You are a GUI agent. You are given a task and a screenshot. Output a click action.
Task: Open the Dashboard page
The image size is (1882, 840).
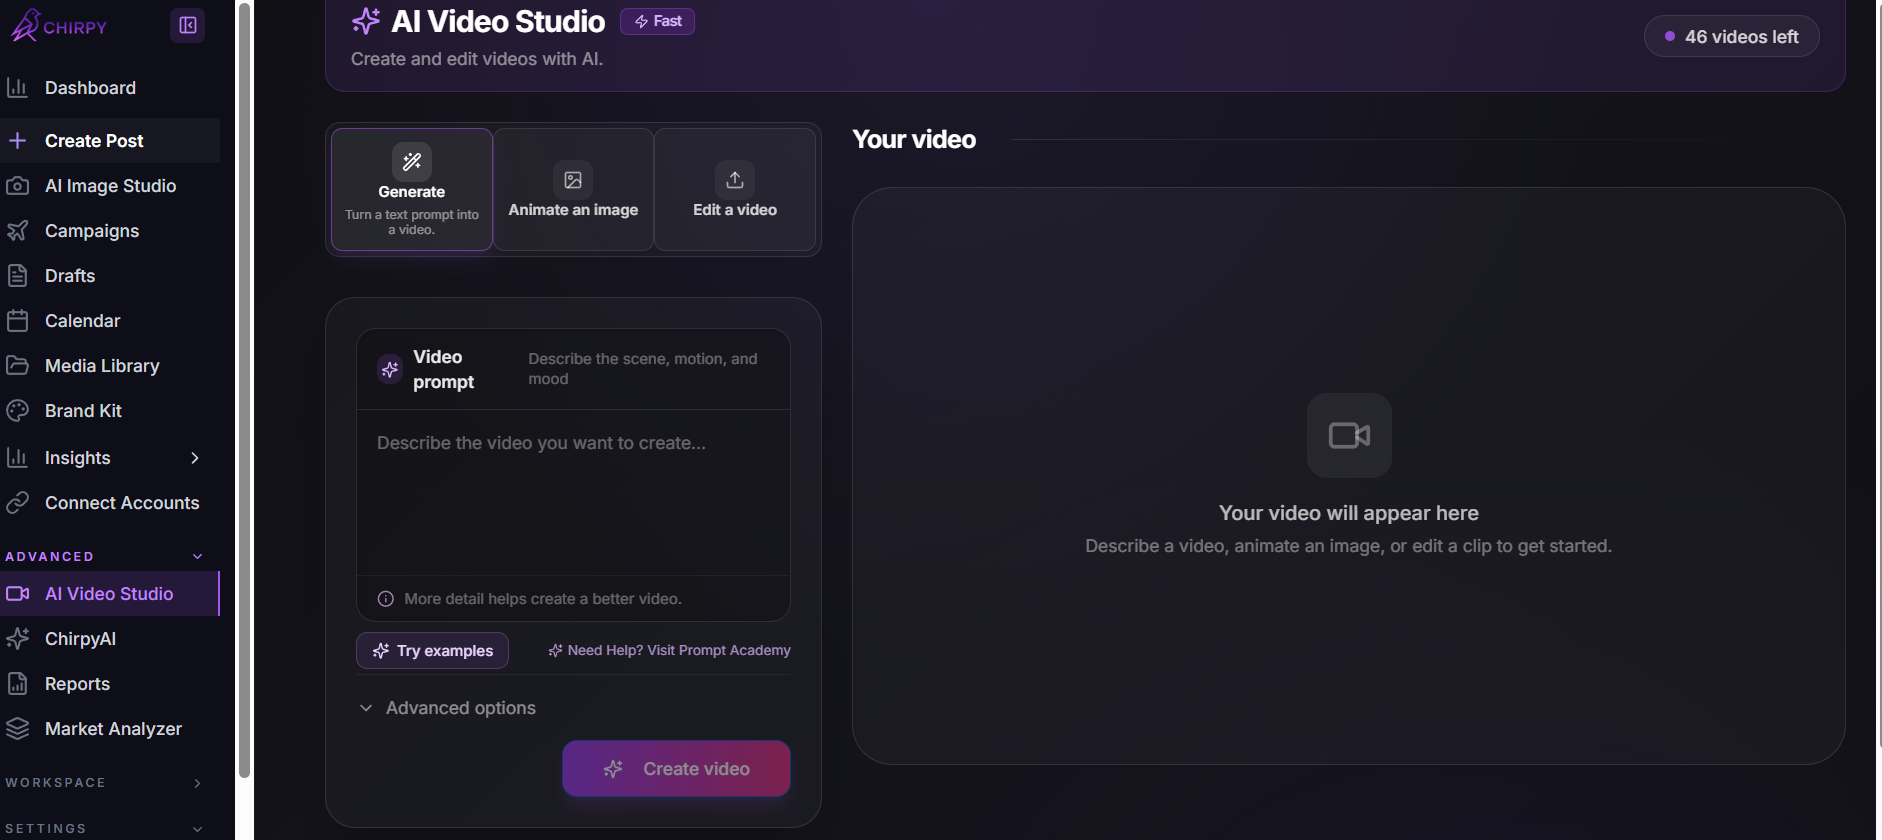click(110, 87)
